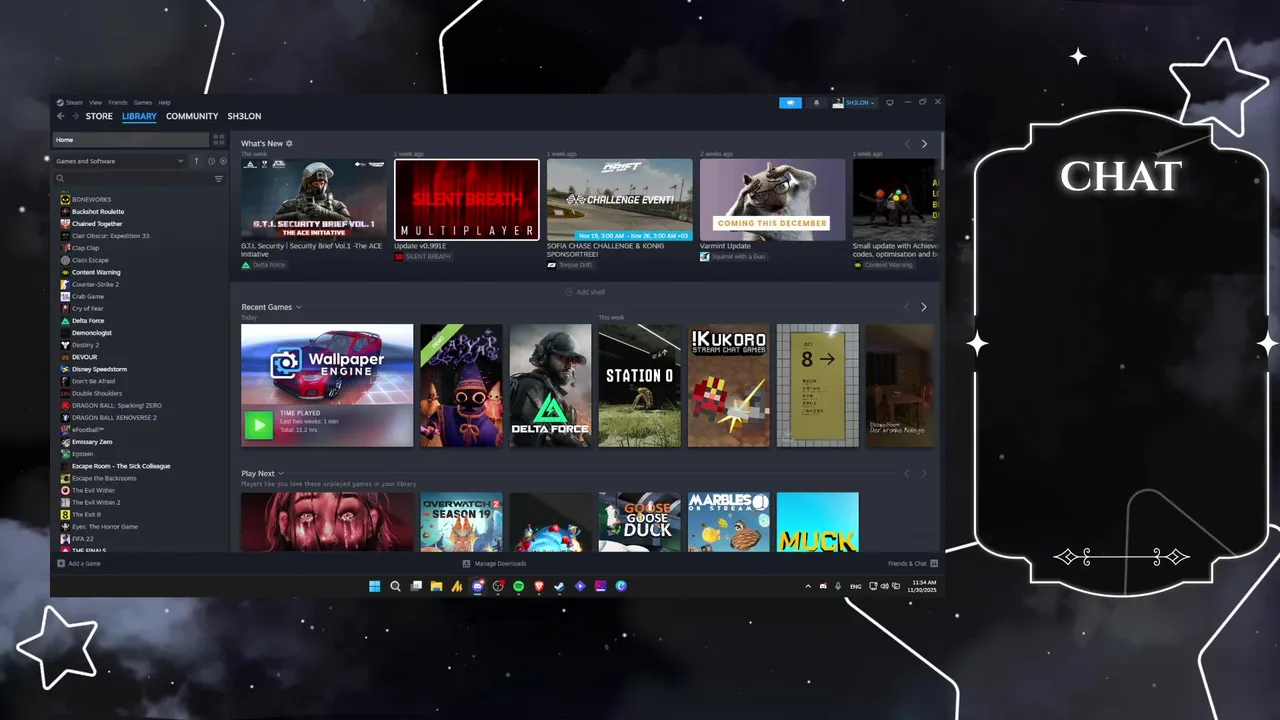Open File Explorer from taskbar

click(x=436, y=586)
